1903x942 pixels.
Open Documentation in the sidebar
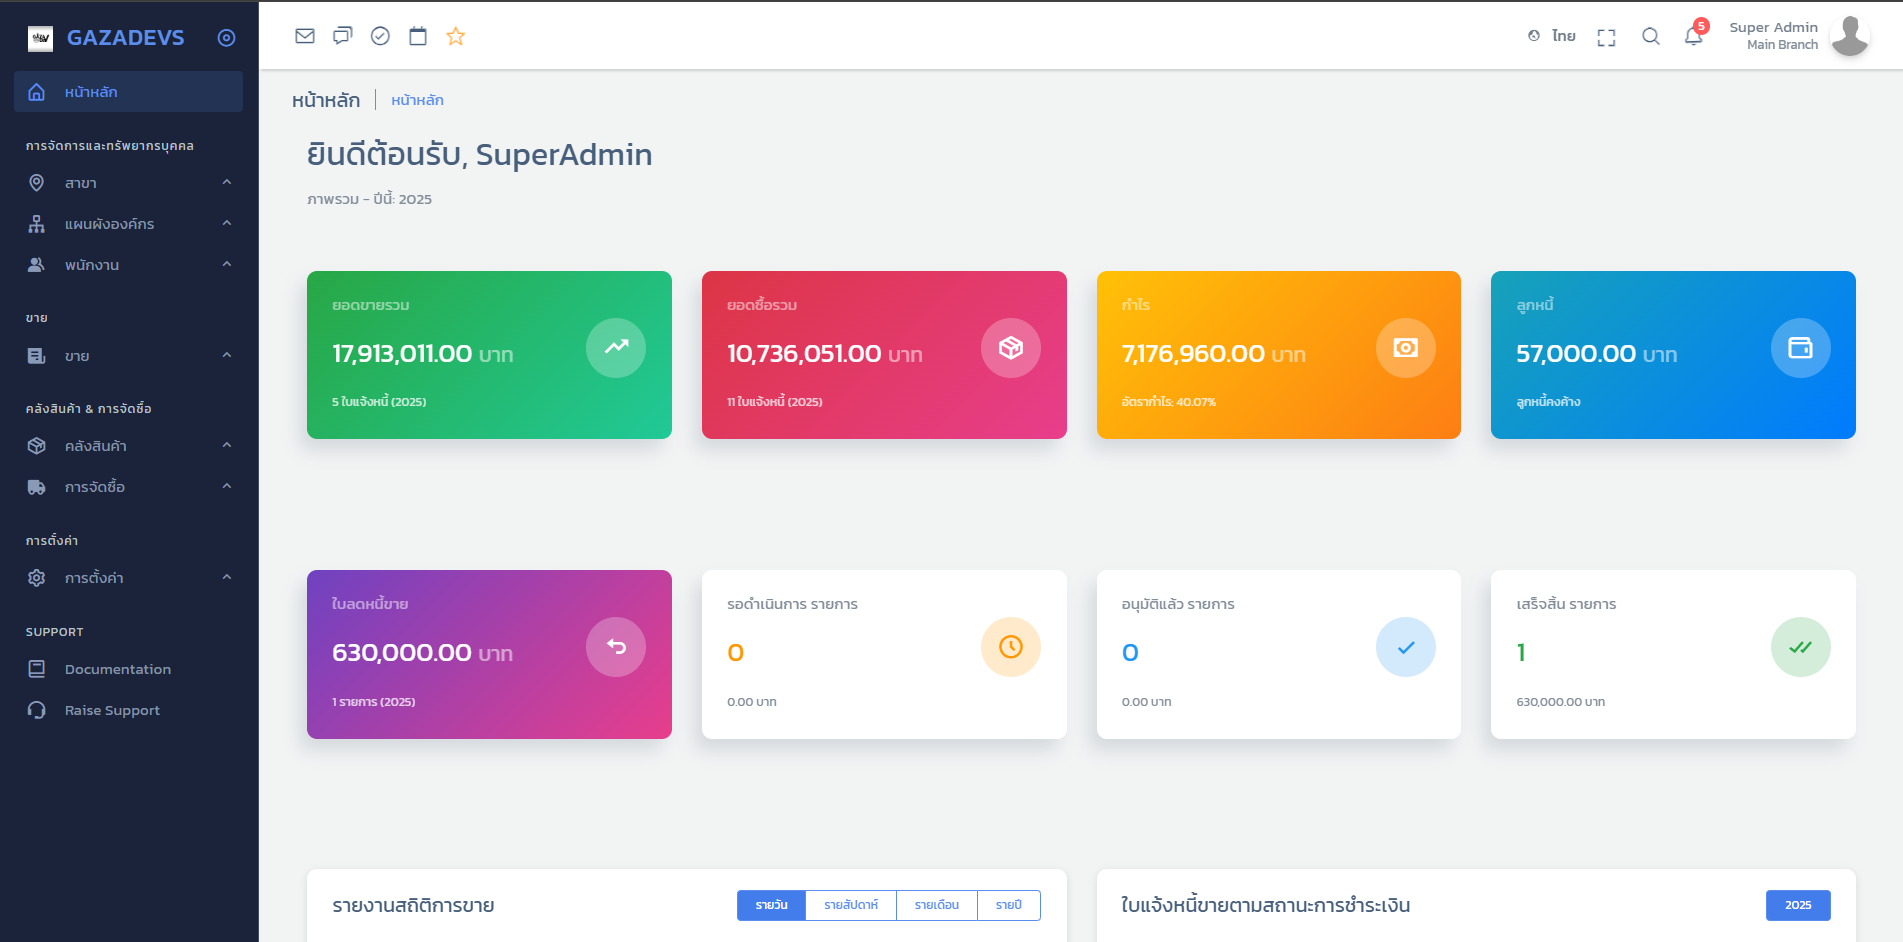click(117, 669)
